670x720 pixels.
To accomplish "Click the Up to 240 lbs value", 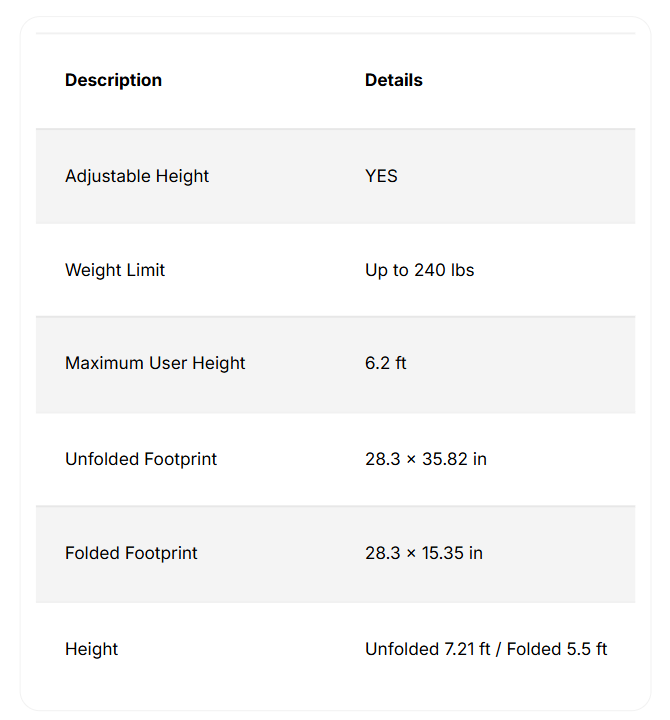I will pyautogui.click(x=419, y=270).
